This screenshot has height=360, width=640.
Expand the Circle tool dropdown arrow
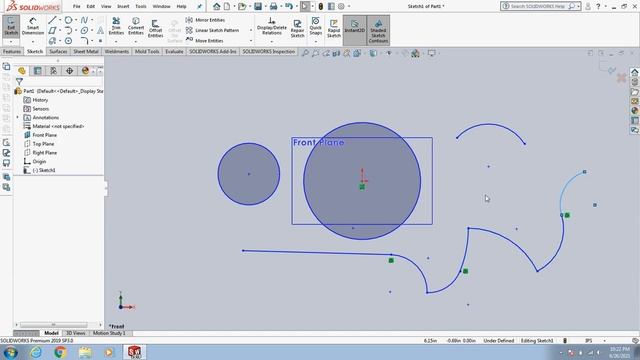pos(76,20)
